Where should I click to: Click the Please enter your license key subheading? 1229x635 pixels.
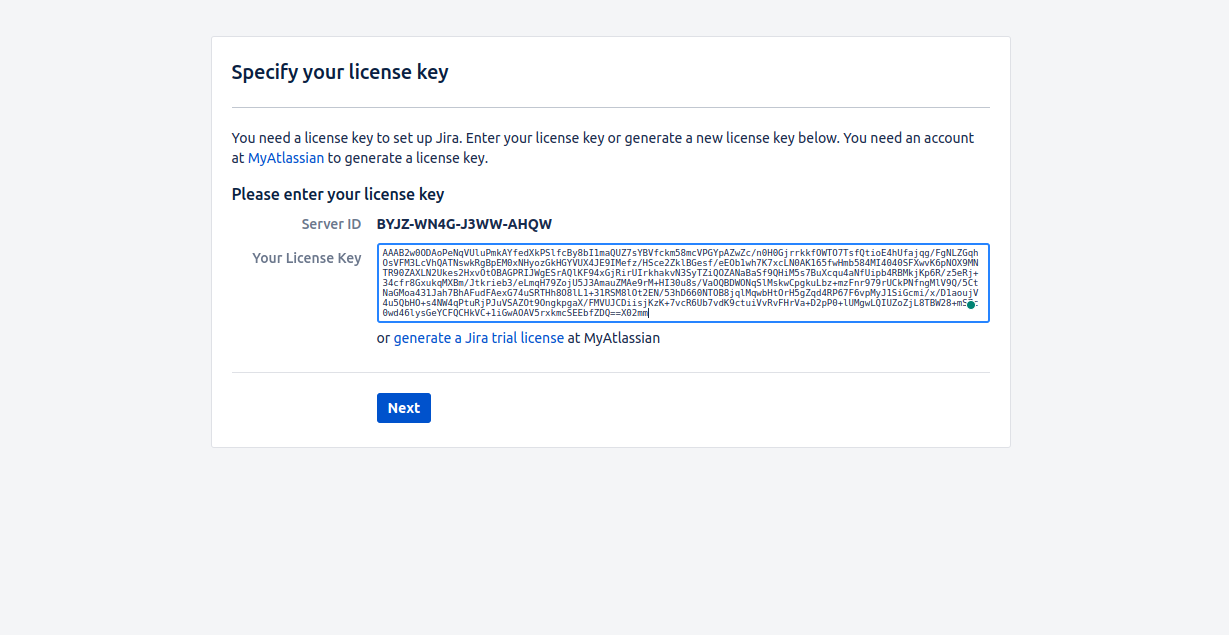(x=338, y=194)
